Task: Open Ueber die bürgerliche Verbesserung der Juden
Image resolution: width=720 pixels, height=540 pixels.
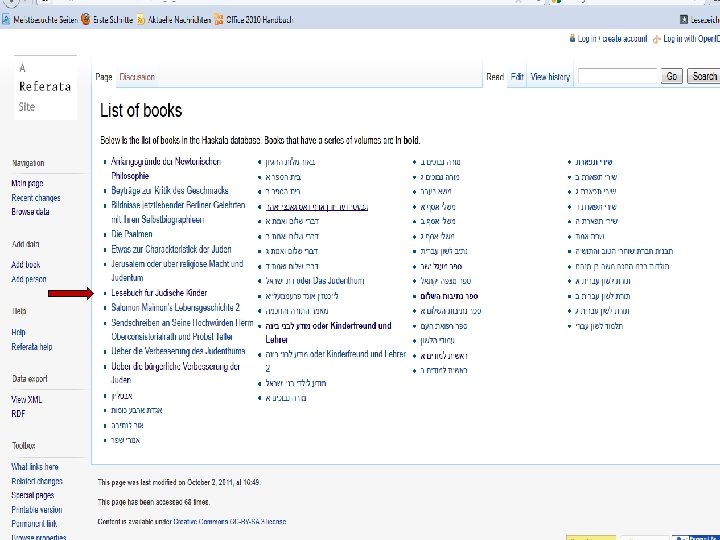Action: [175, 373]
